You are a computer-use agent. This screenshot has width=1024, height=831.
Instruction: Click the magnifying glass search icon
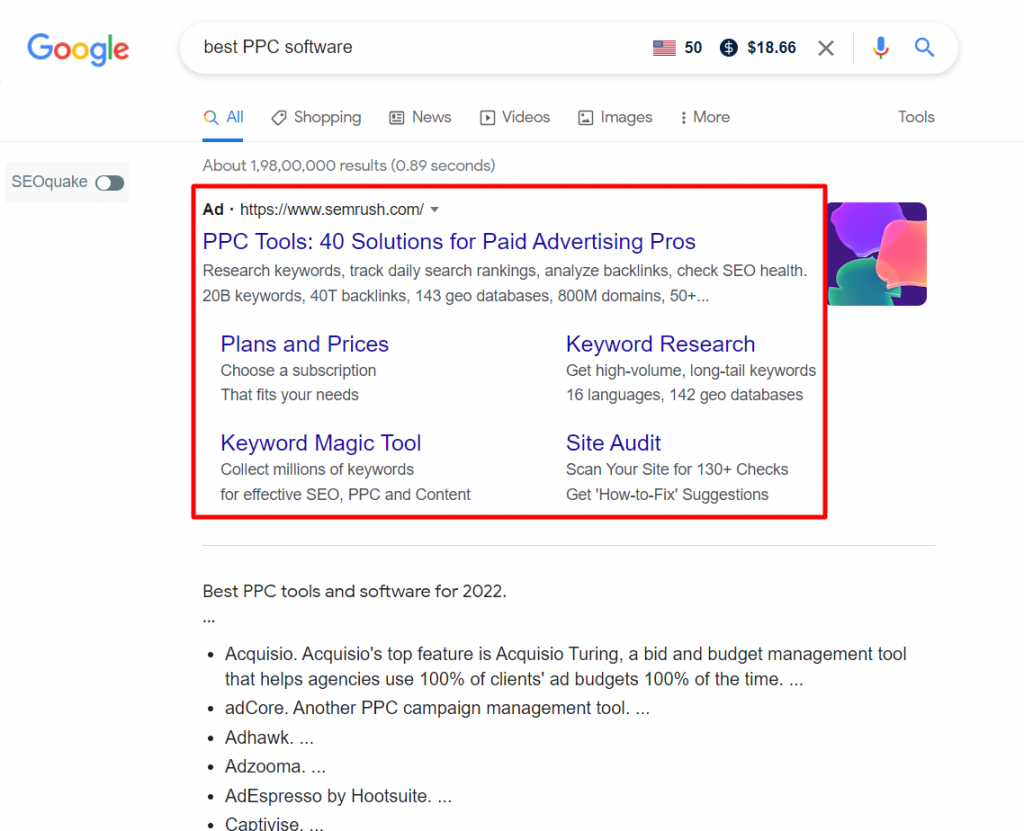[924, 47]
